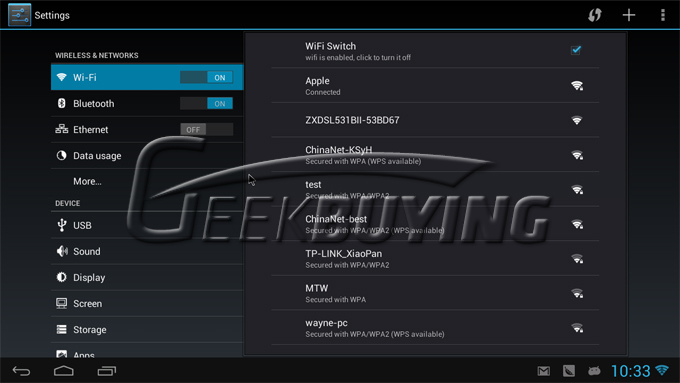Image resolution: width=680 pixels, height=383 pixels.
Task: Open Screen settings
Action: tap(147, 303)
